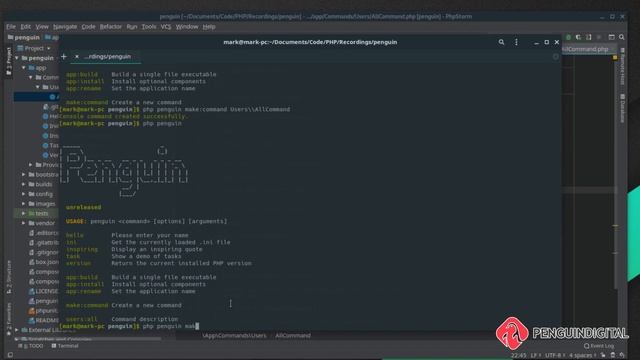Viewport: 640px width, 360px height.
Task: Open the Edit menu
Action: [26, 27]
